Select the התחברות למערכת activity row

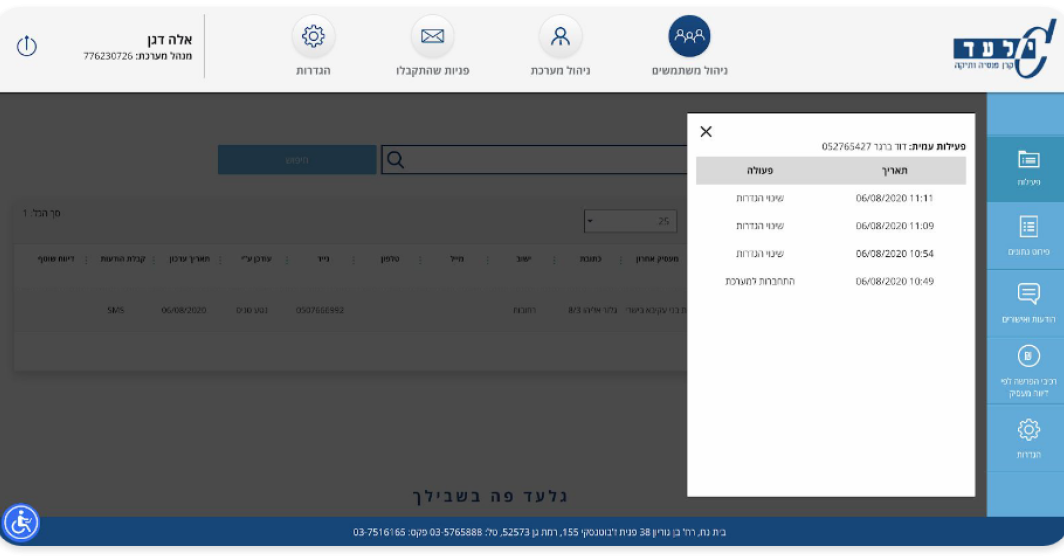pos(830,282)
